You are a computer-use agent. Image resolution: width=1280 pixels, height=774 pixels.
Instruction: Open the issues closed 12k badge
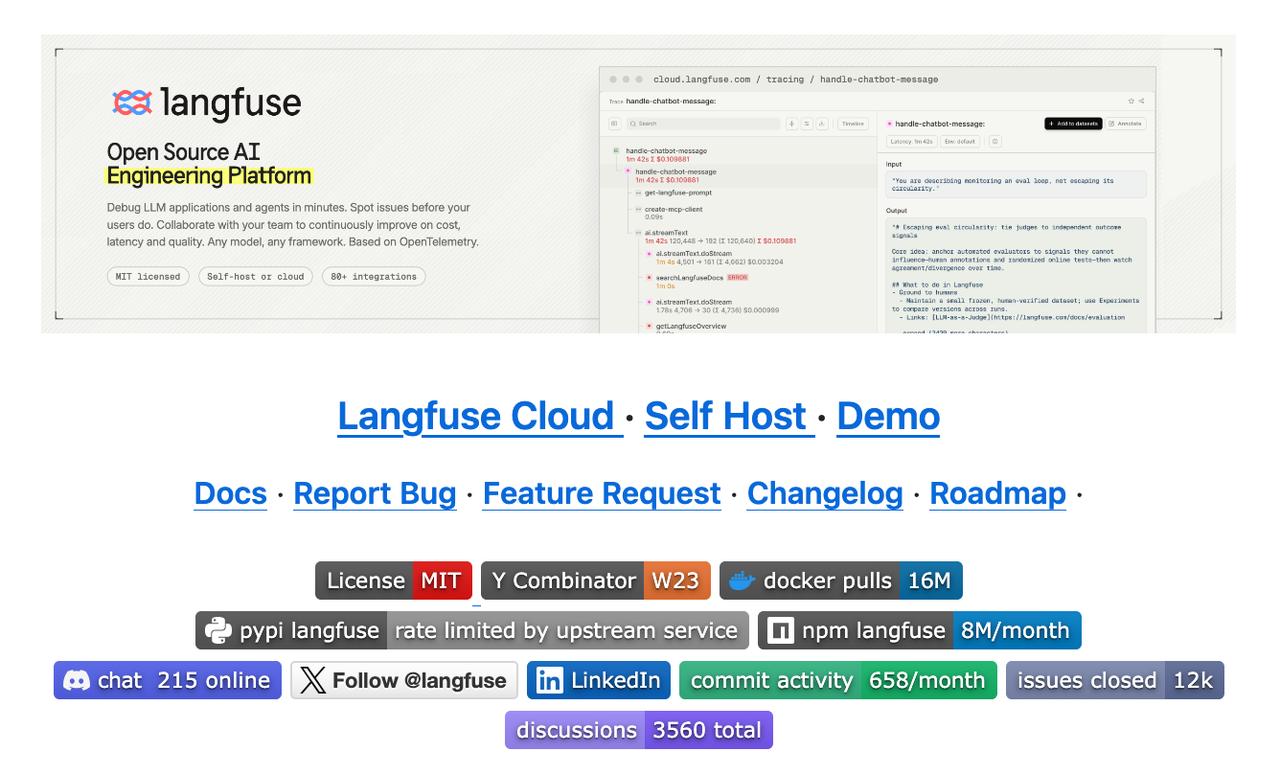point(1115,681)
